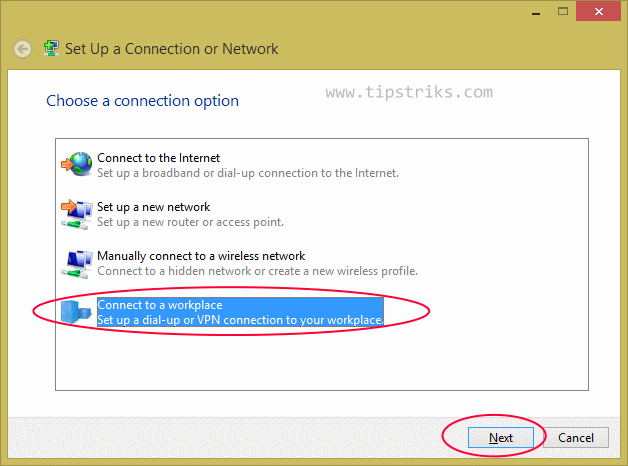The width and height of the screenshot is (628, 466).
Task: Click the Set up a new network icon
Action: click(x=76, y=214)
